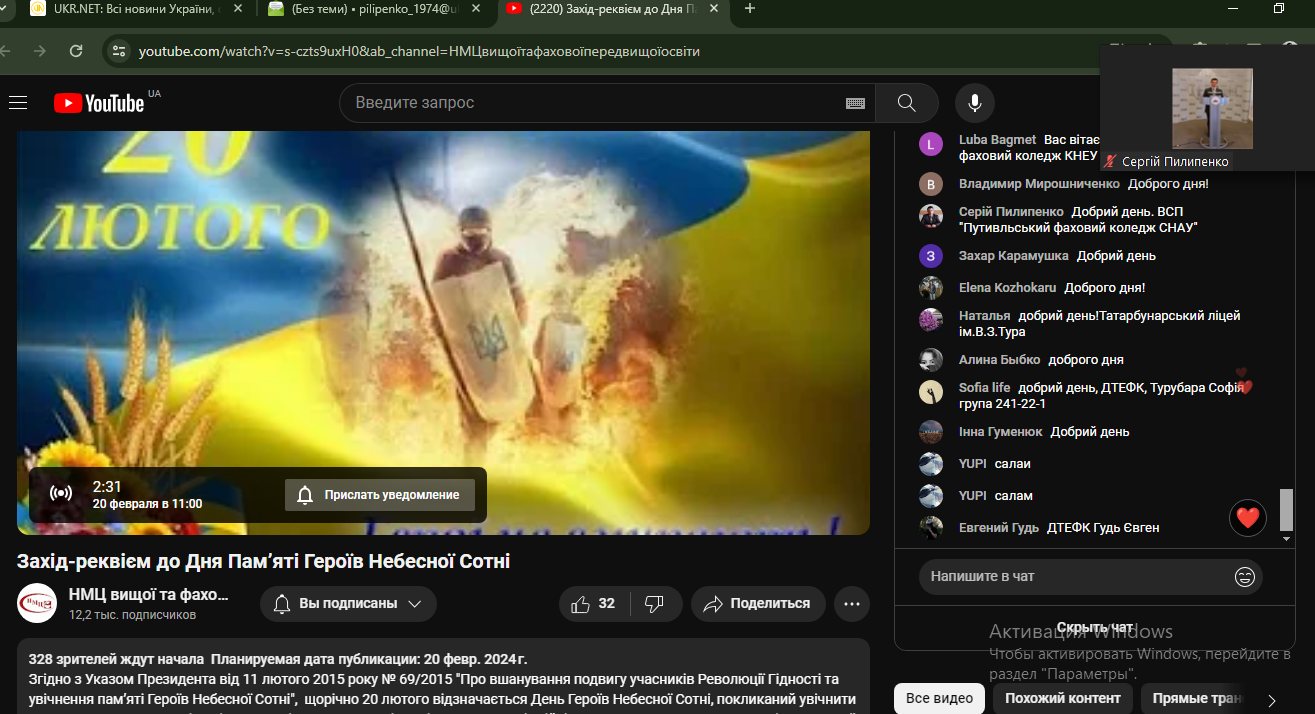Reload the page with the refresh icon
This screenshot has height=714, width=1315.
coord(76,51)
